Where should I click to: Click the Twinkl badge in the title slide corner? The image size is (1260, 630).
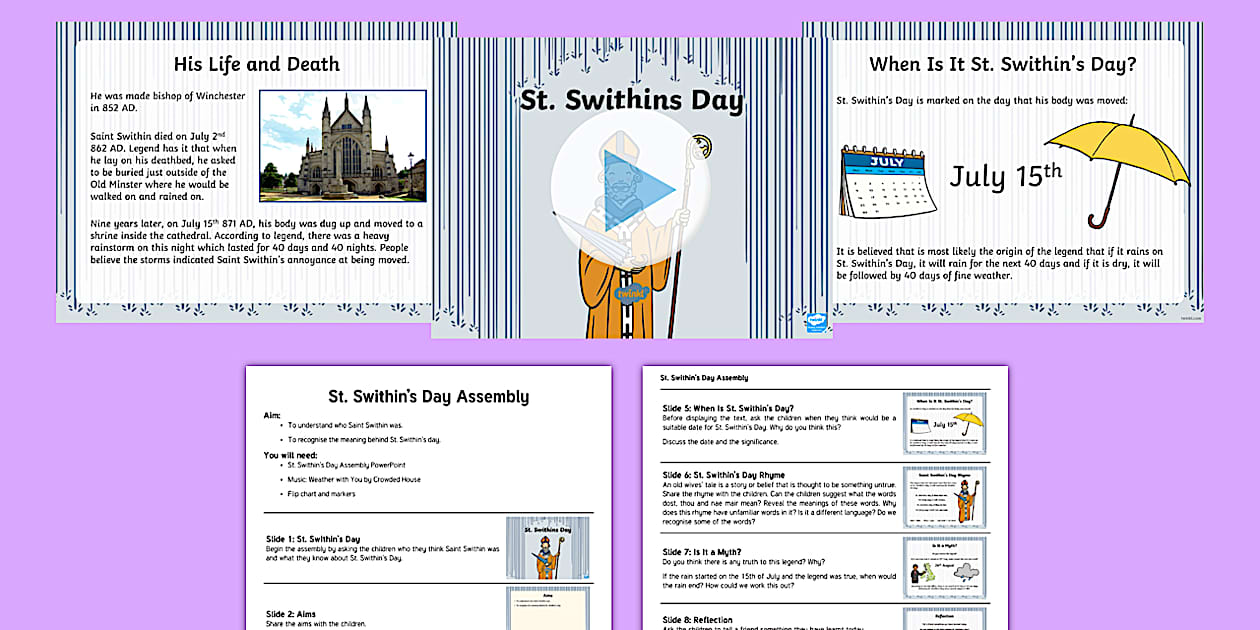(813, 321)
